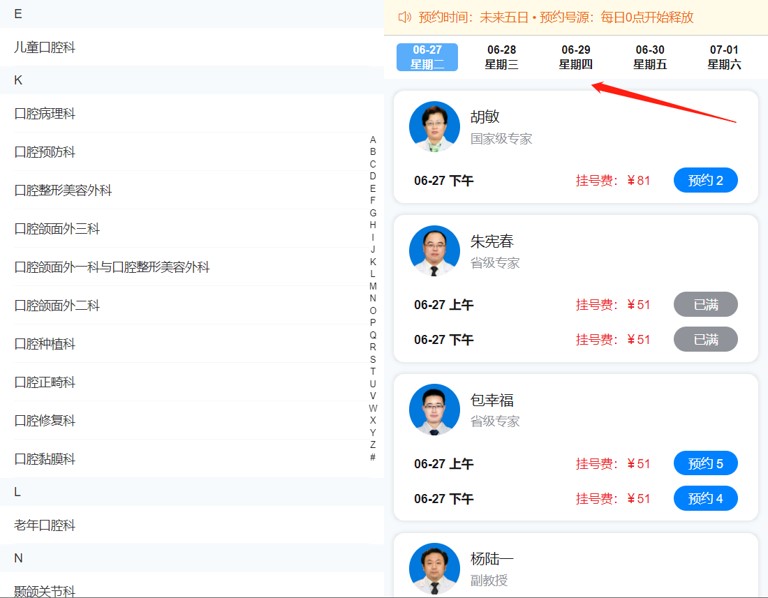
Task: Open 杨陆一 doctor avatar photo
Action: (434, 568)
